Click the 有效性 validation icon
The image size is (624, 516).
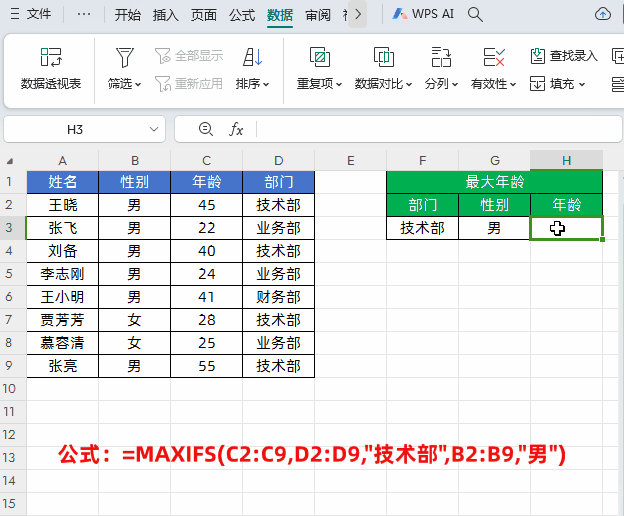point(493,57)
